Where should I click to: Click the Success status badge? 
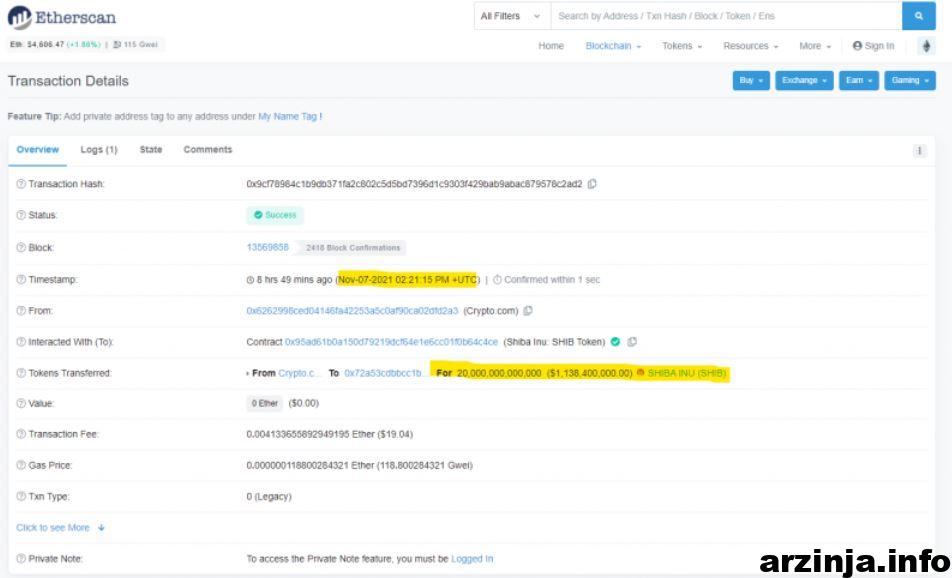click(x=274, y=216)
